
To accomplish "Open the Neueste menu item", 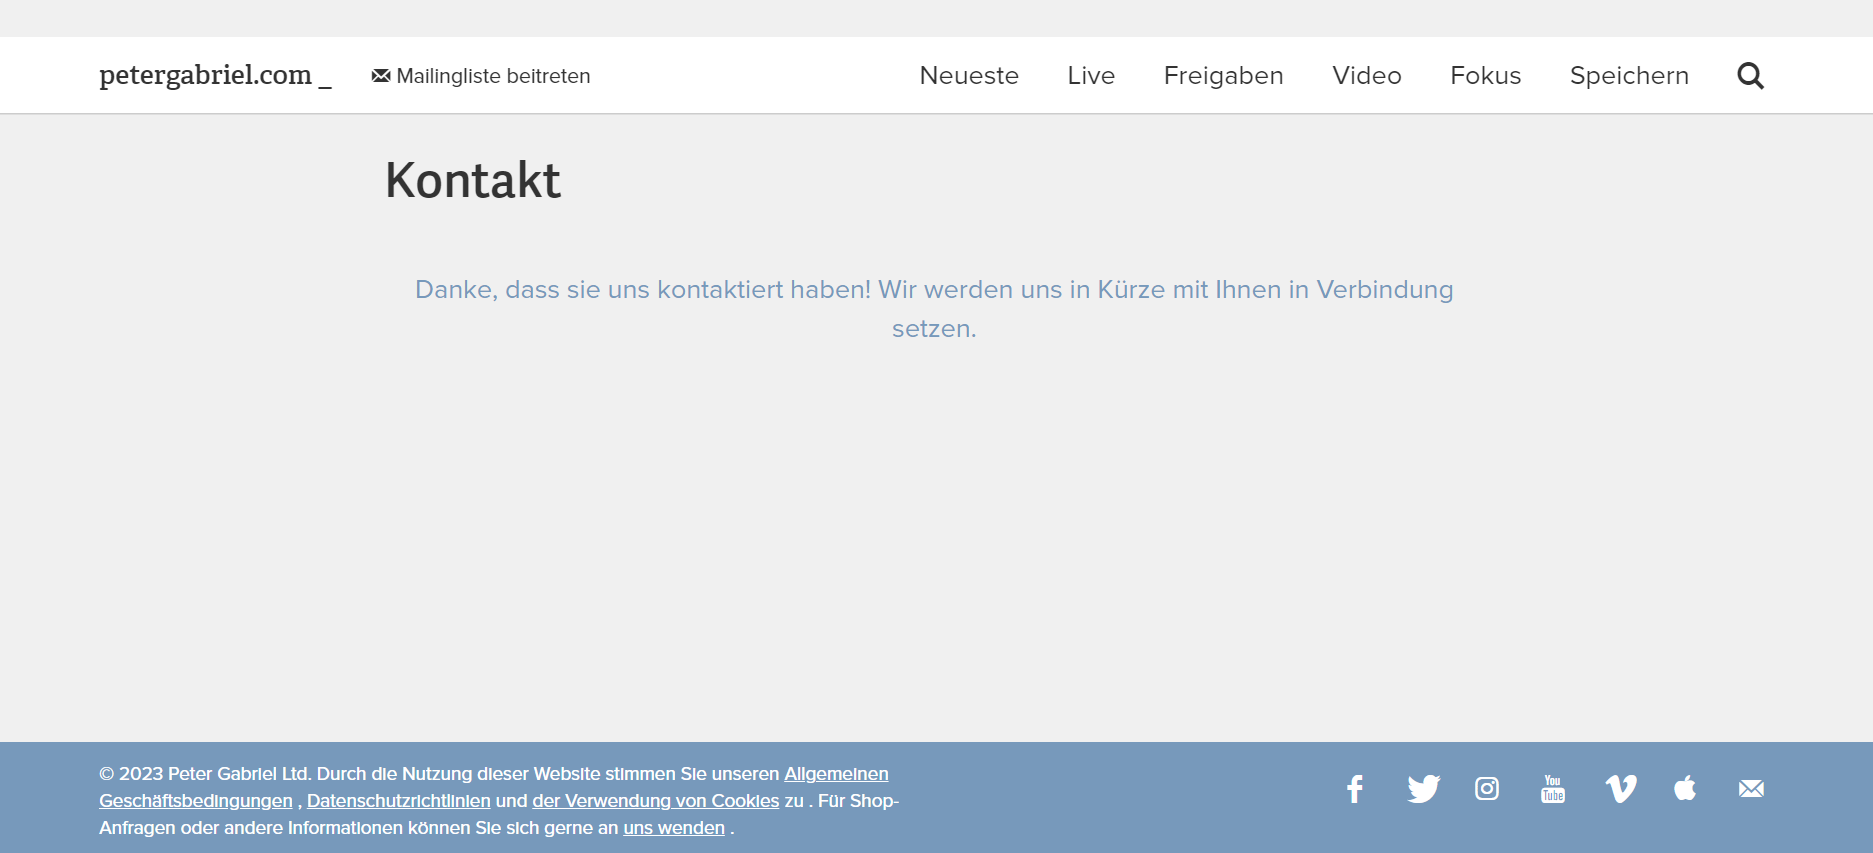I will 969,76.
